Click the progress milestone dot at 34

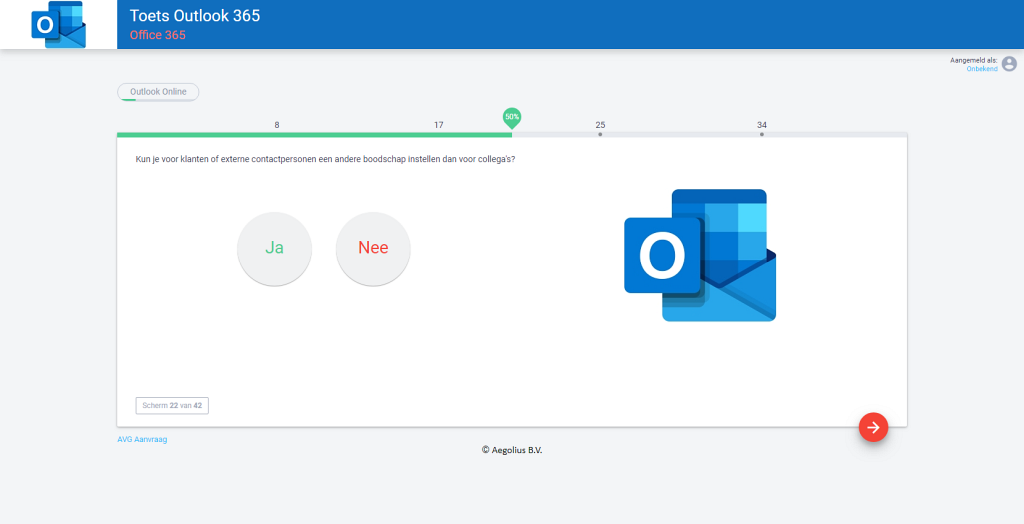pyautogui.click(x=761, y=135)
